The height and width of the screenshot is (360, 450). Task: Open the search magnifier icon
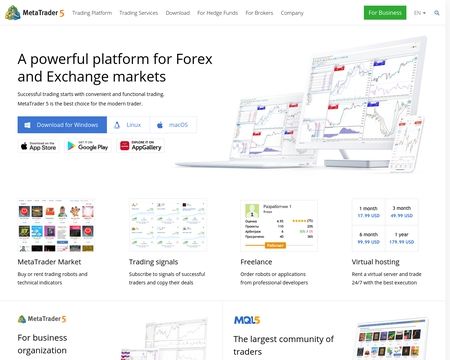click(x=437, y=13)
